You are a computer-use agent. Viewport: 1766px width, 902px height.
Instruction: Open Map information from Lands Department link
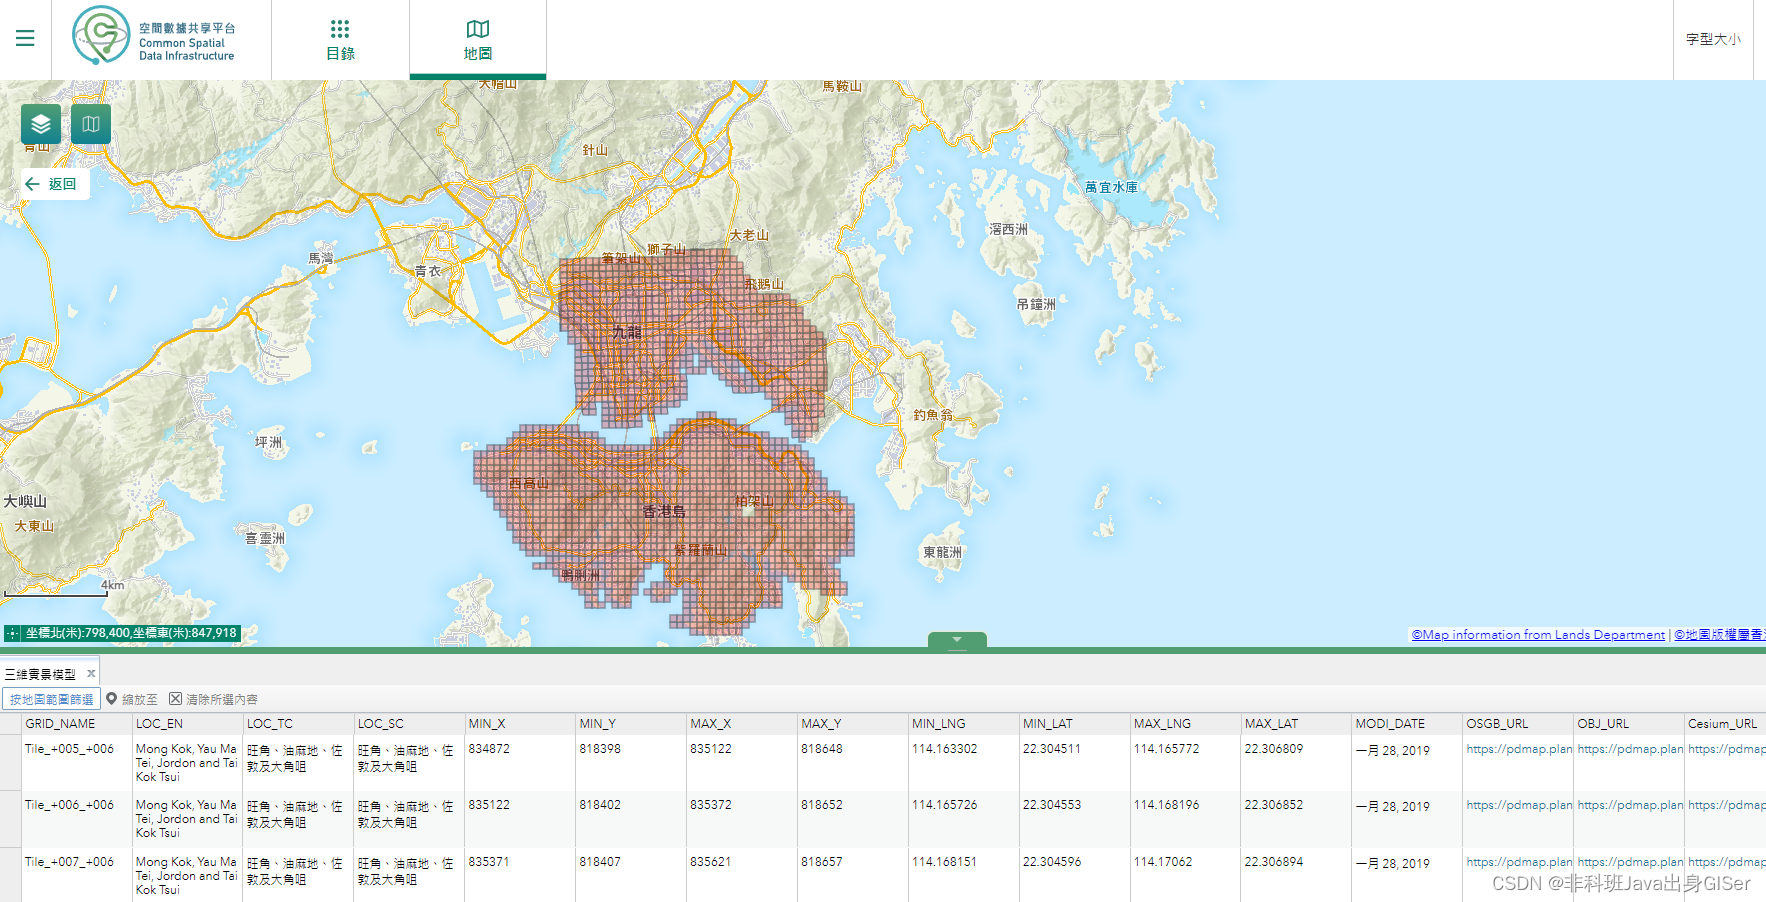coord(1538,635)
